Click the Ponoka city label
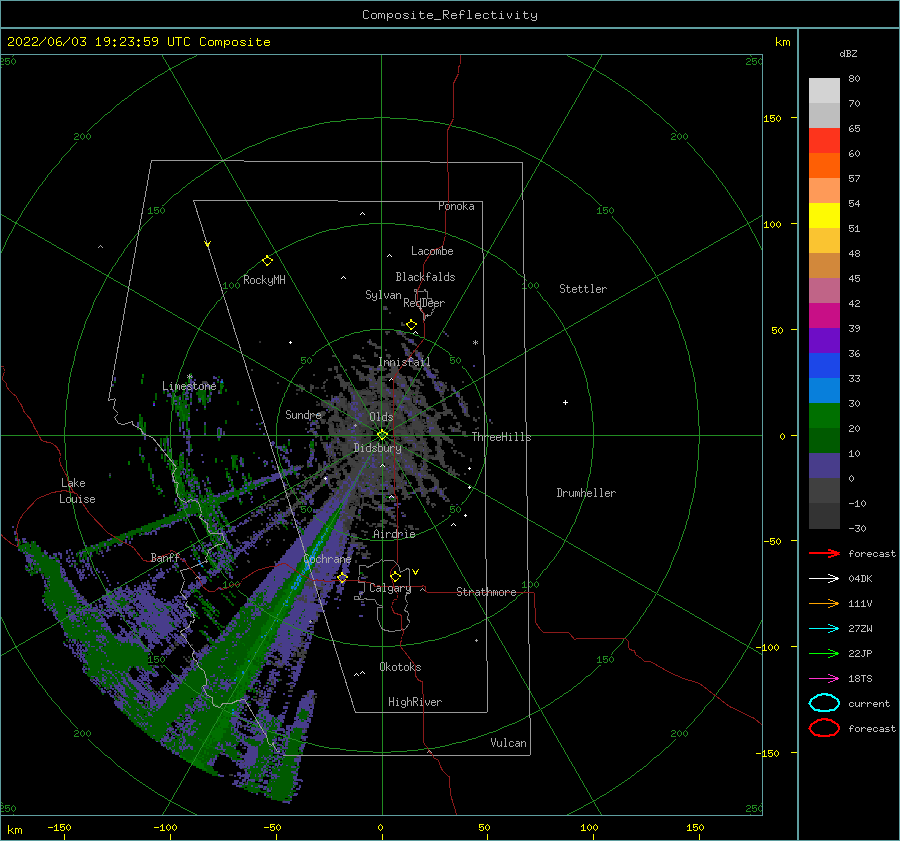 point(456,207)
